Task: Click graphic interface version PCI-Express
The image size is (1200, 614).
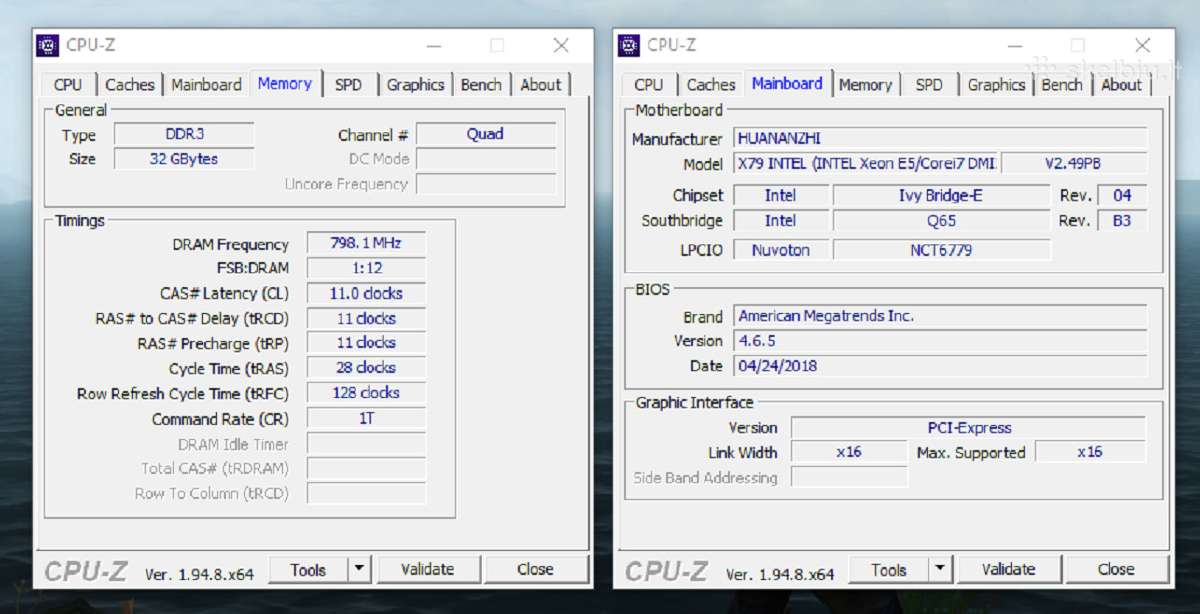Action: pos(969,428)
